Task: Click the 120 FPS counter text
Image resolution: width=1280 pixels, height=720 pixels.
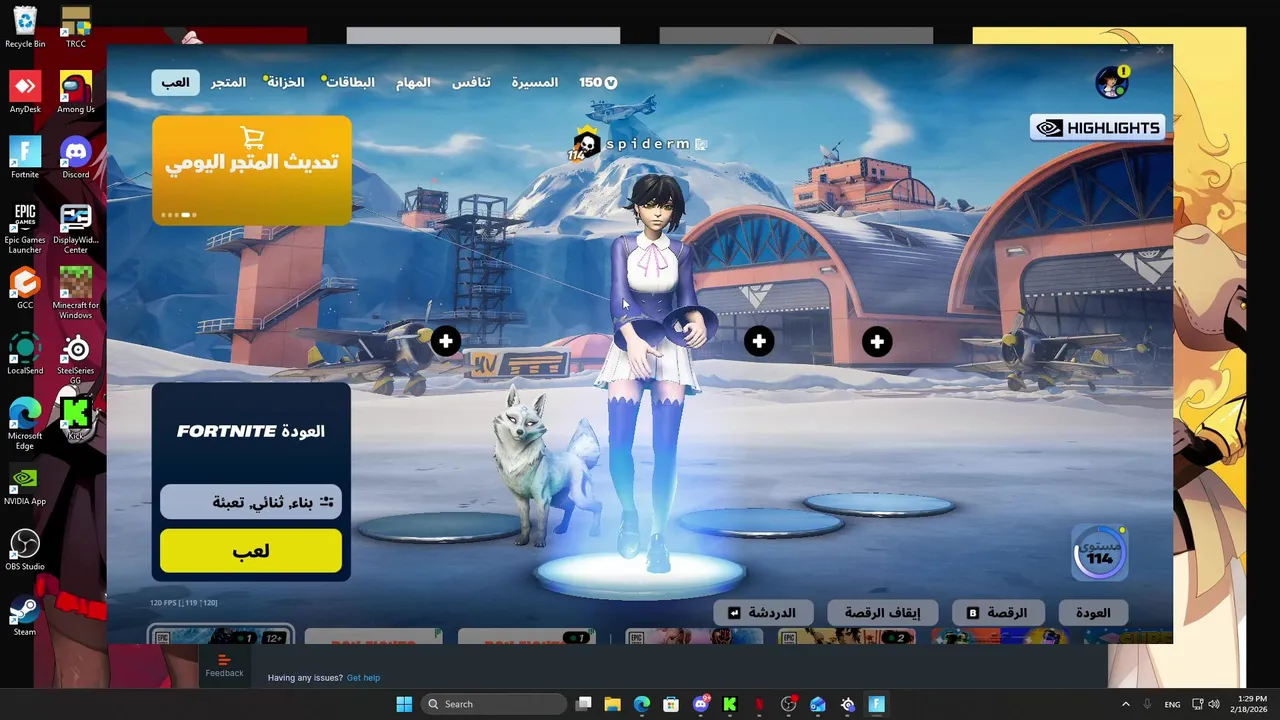Action: pyautogui.click(x=184, y=603)
